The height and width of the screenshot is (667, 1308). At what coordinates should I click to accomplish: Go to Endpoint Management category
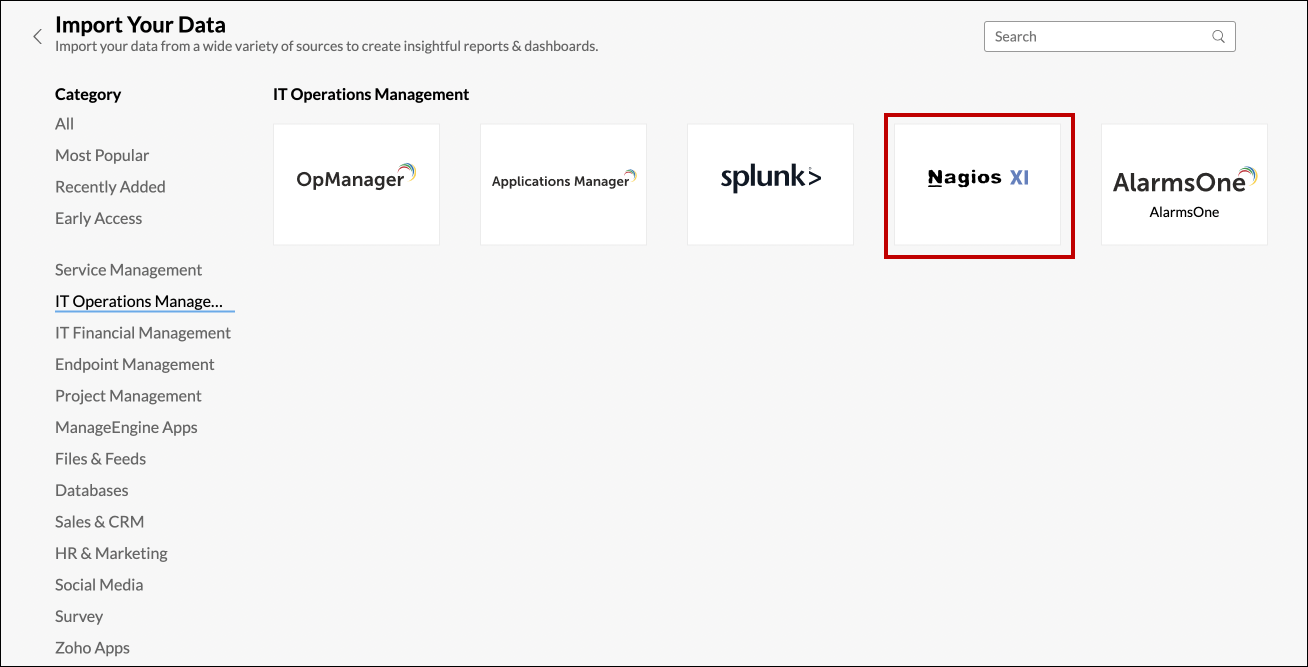[x=135, y=364]
